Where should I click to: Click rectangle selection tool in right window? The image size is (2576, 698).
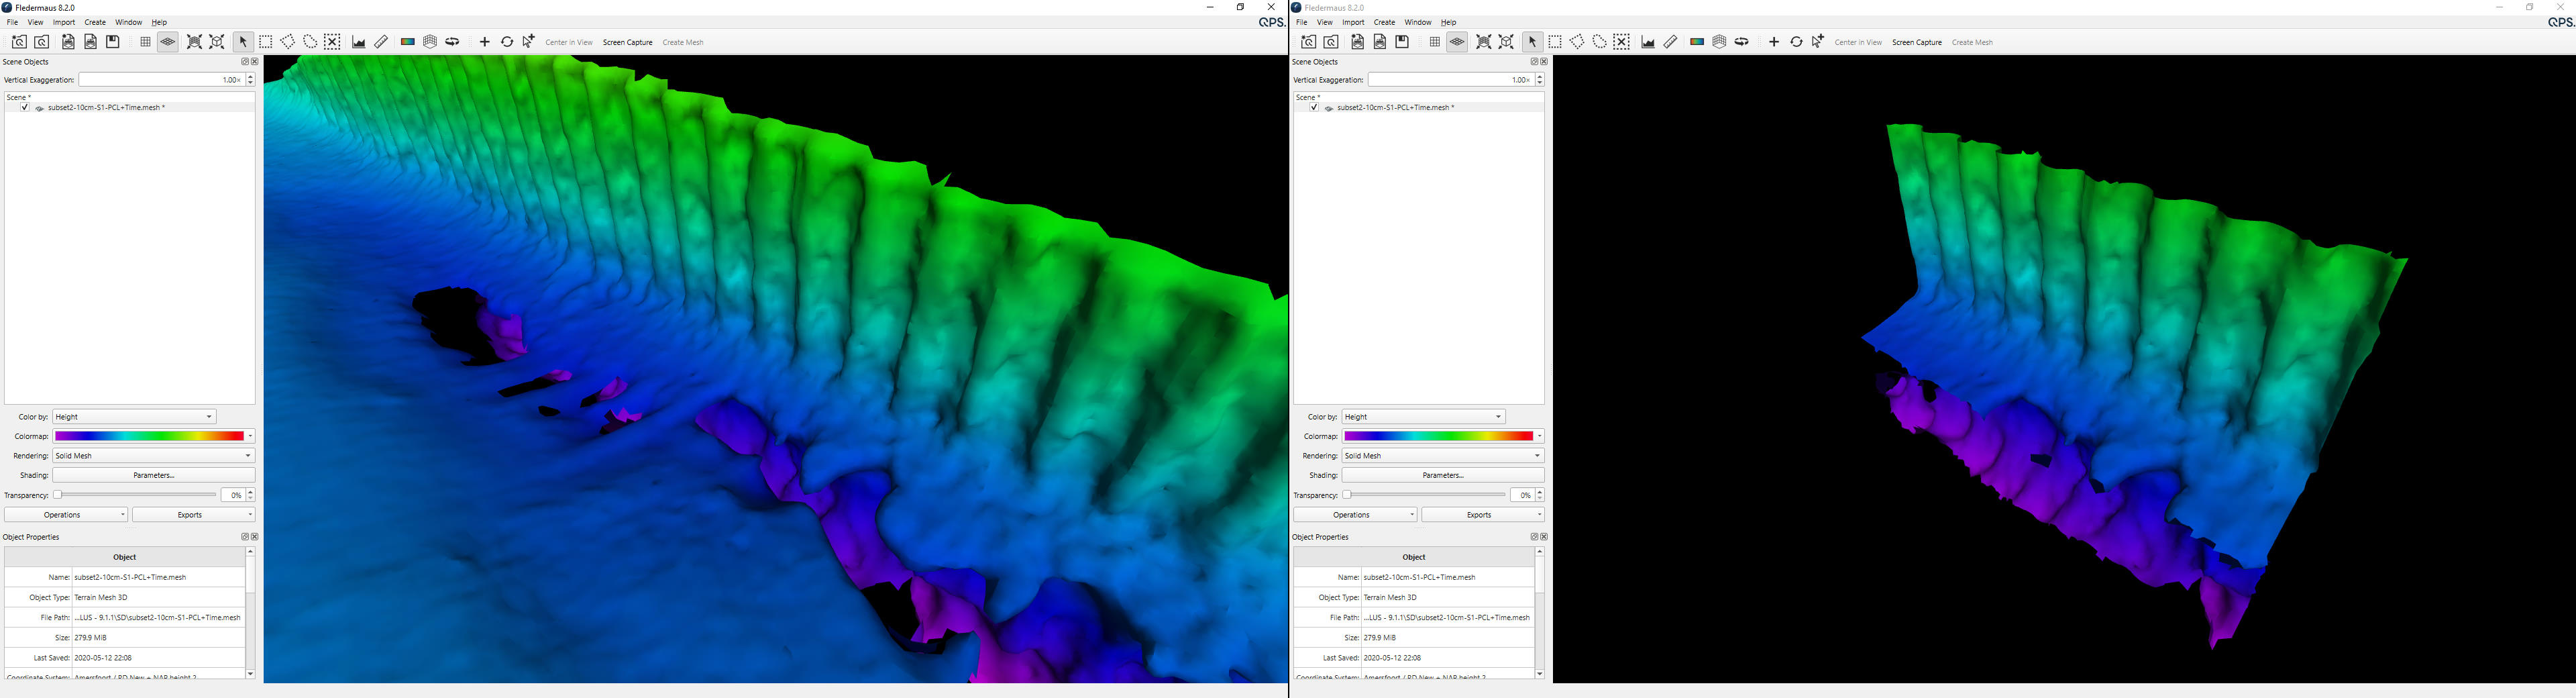pyautogui.click(x=1555, y=42)
